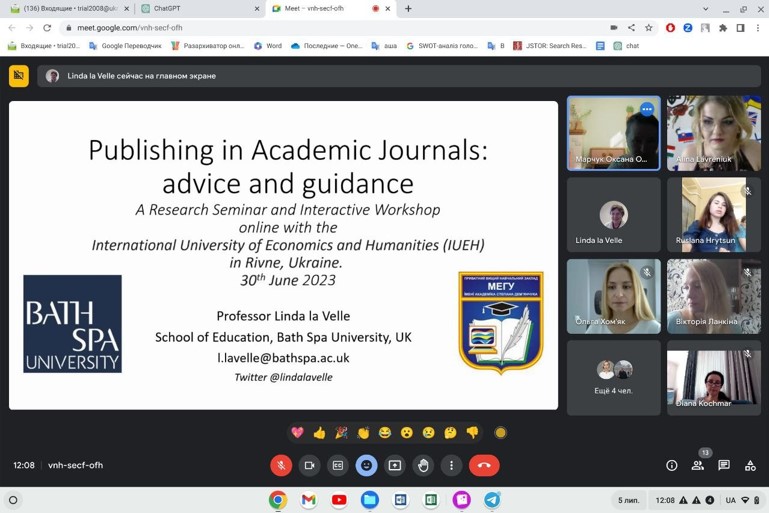This screenshot has width=769, height=513.
Task: Open the JSTOR Search Results bookmark
Action: pyautogui.click(x=550, y=46)
